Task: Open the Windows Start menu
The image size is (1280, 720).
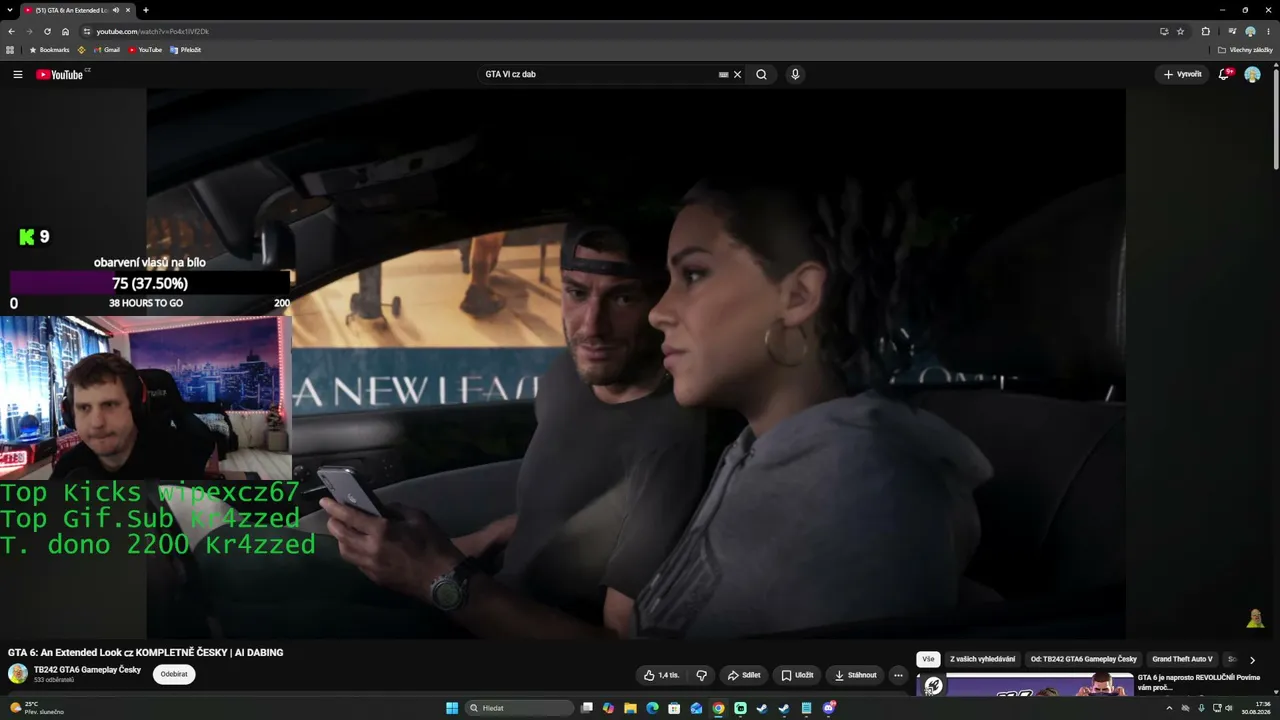Action: pyautogui.click(x=452, y=708)
